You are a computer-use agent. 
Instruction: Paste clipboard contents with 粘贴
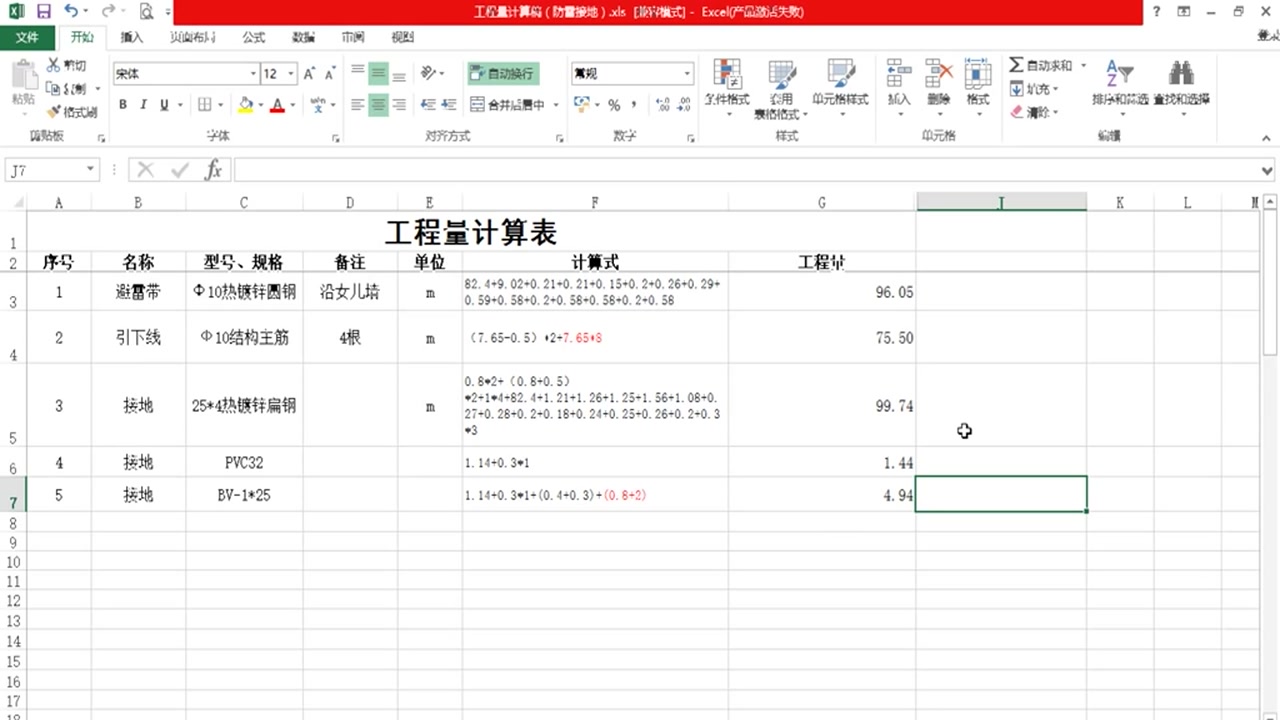[x=23, y=85]
